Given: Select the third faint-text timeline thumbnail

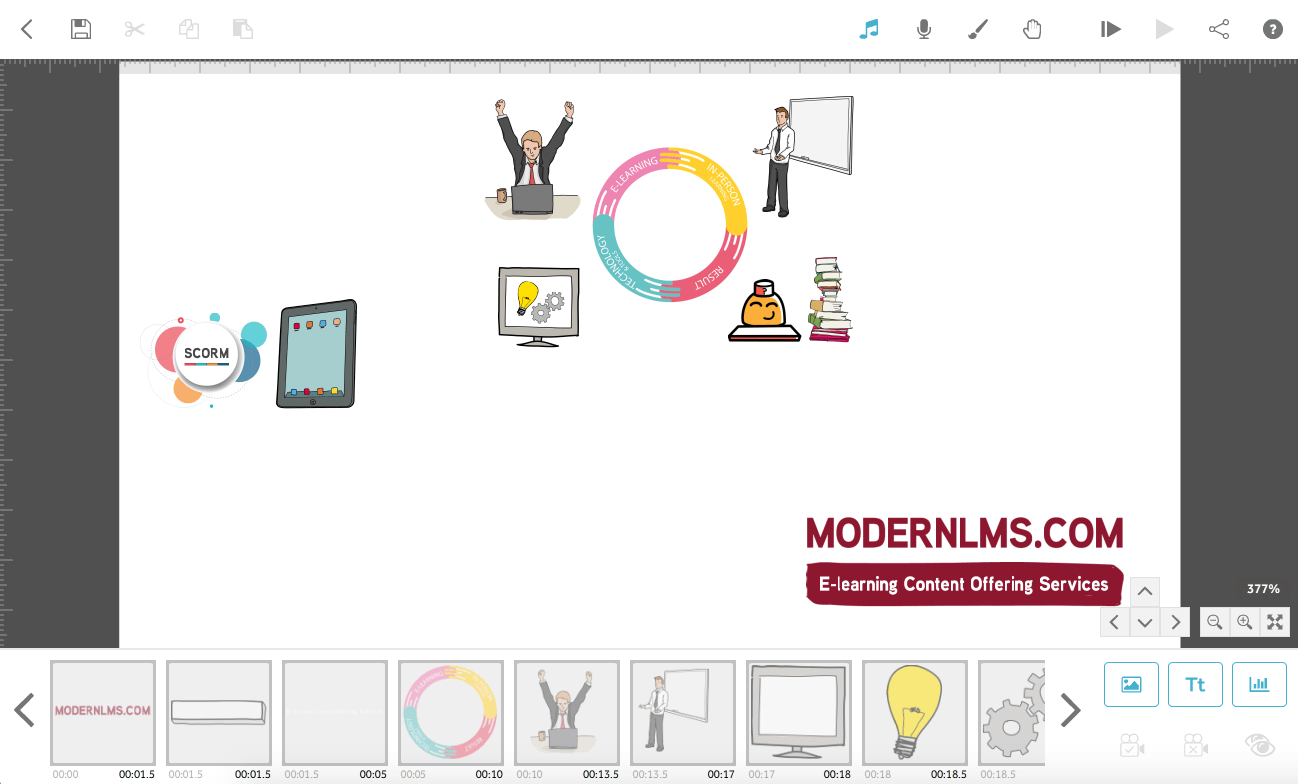Looking at the screenshot, I should click(x=335, y=712).
